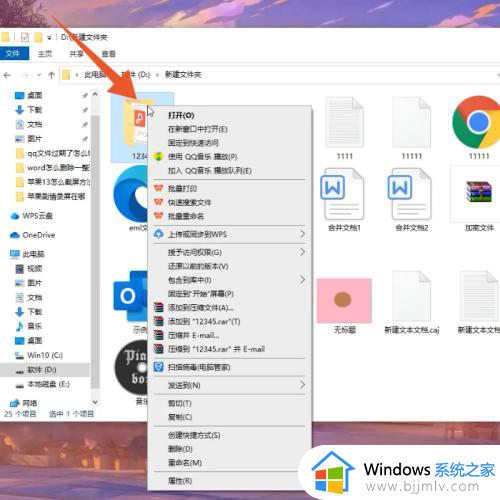Click navigation pane scrollbar down arrow
The height and width of the screenshot is (500, 500).
95,402
